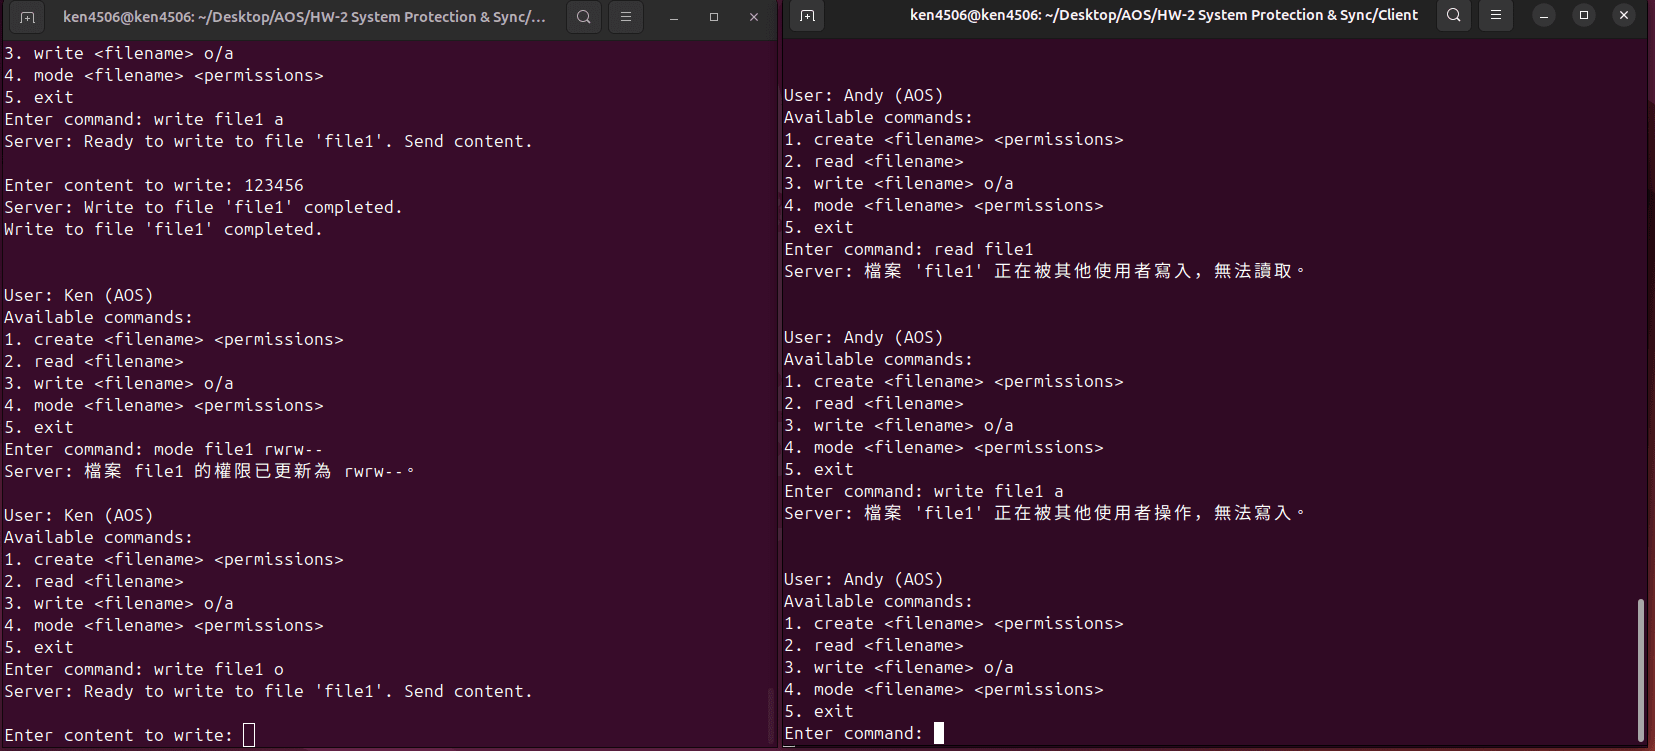
Task: Click the server error ending in 無法寫入
Action: 1044,514
